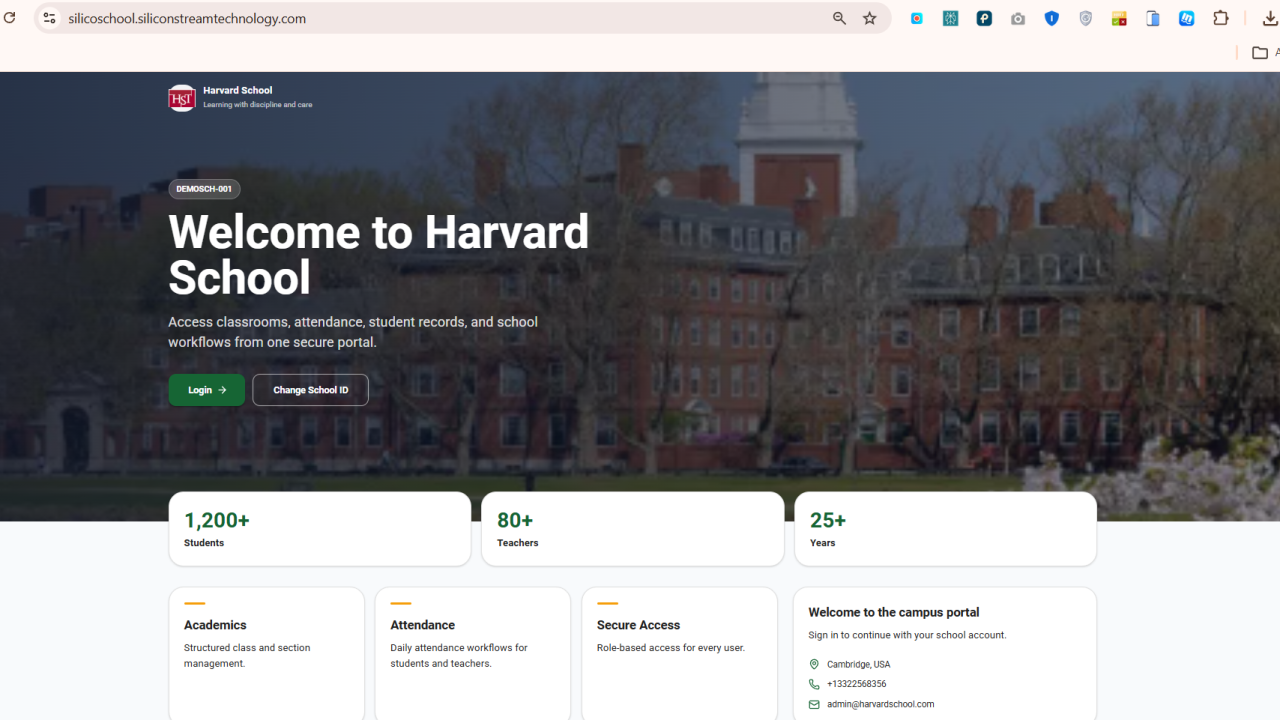Select the Attendance feature card
Screen dimensions: 1280x720
473,654
